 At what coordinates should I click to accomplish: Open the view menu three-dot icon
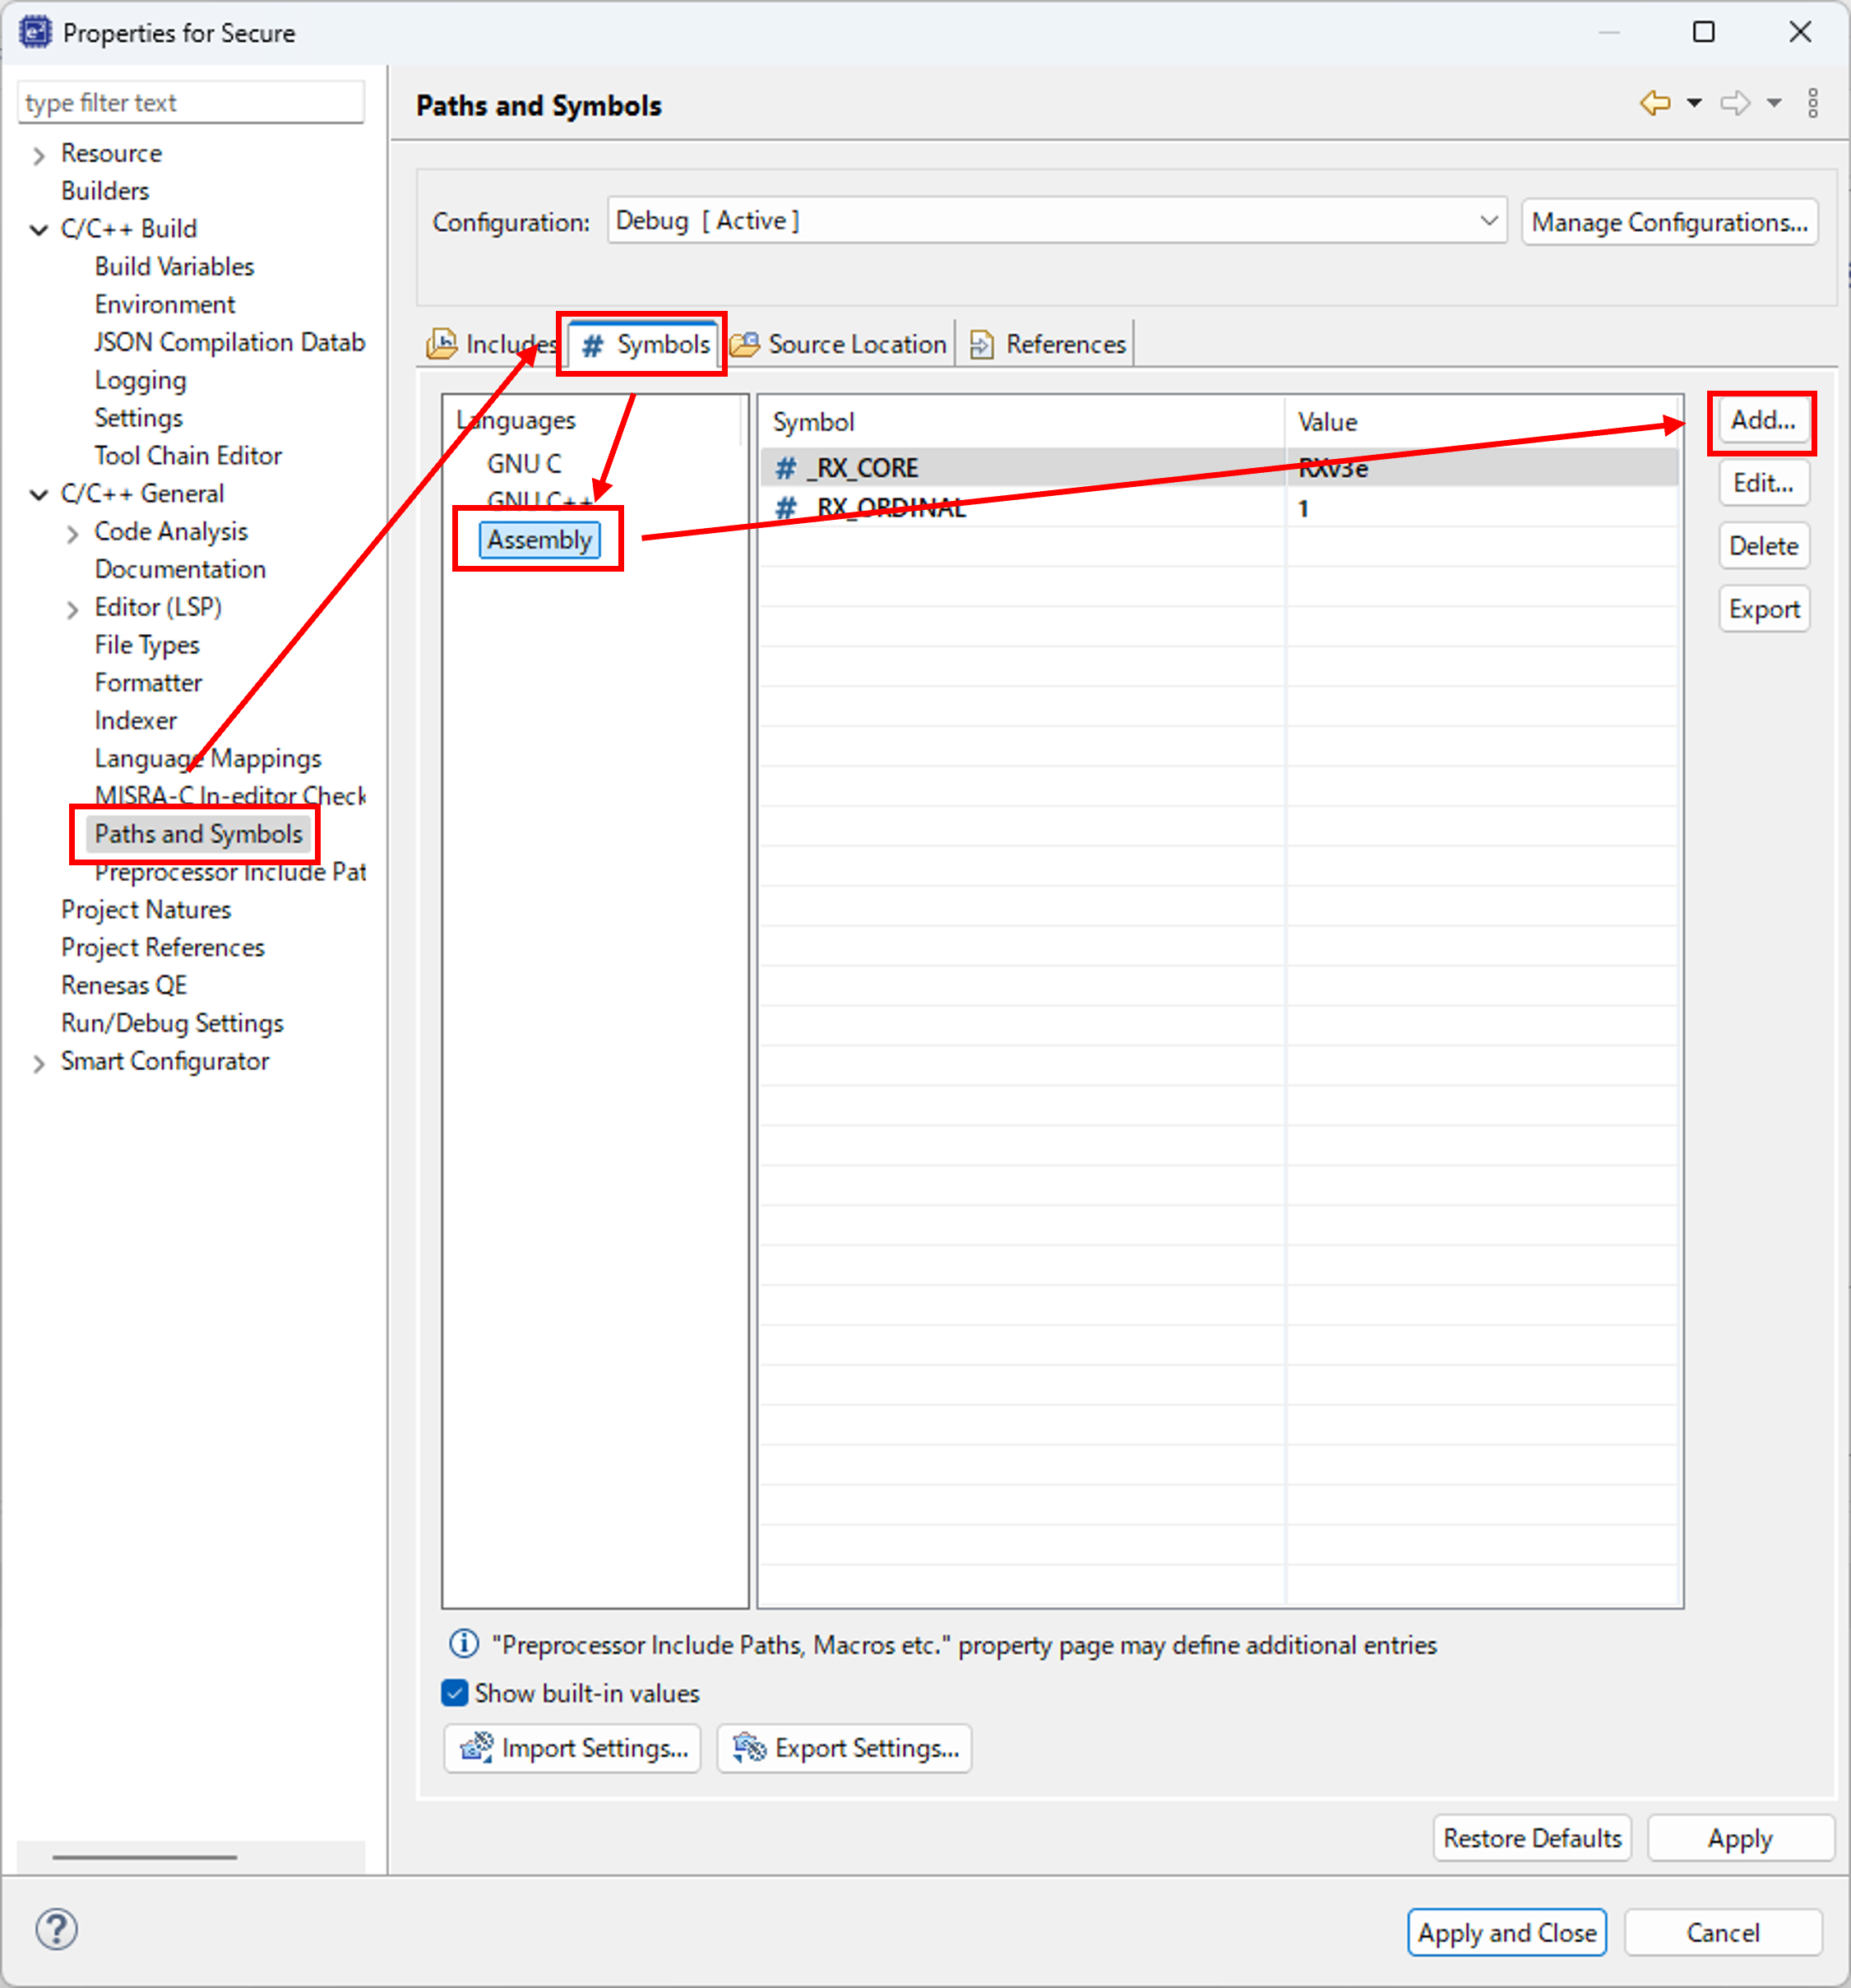1813,103
